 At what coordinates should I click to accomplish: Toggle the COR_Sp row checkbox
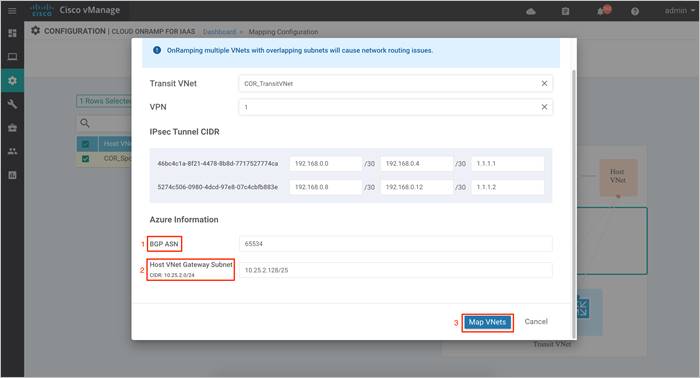tap(85, 158)
